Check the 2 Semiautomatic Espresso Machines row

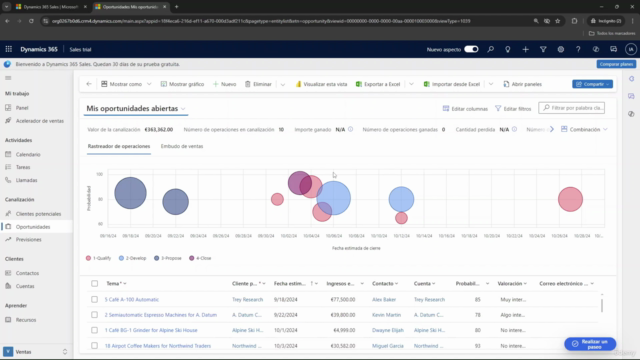click(95, 315)
